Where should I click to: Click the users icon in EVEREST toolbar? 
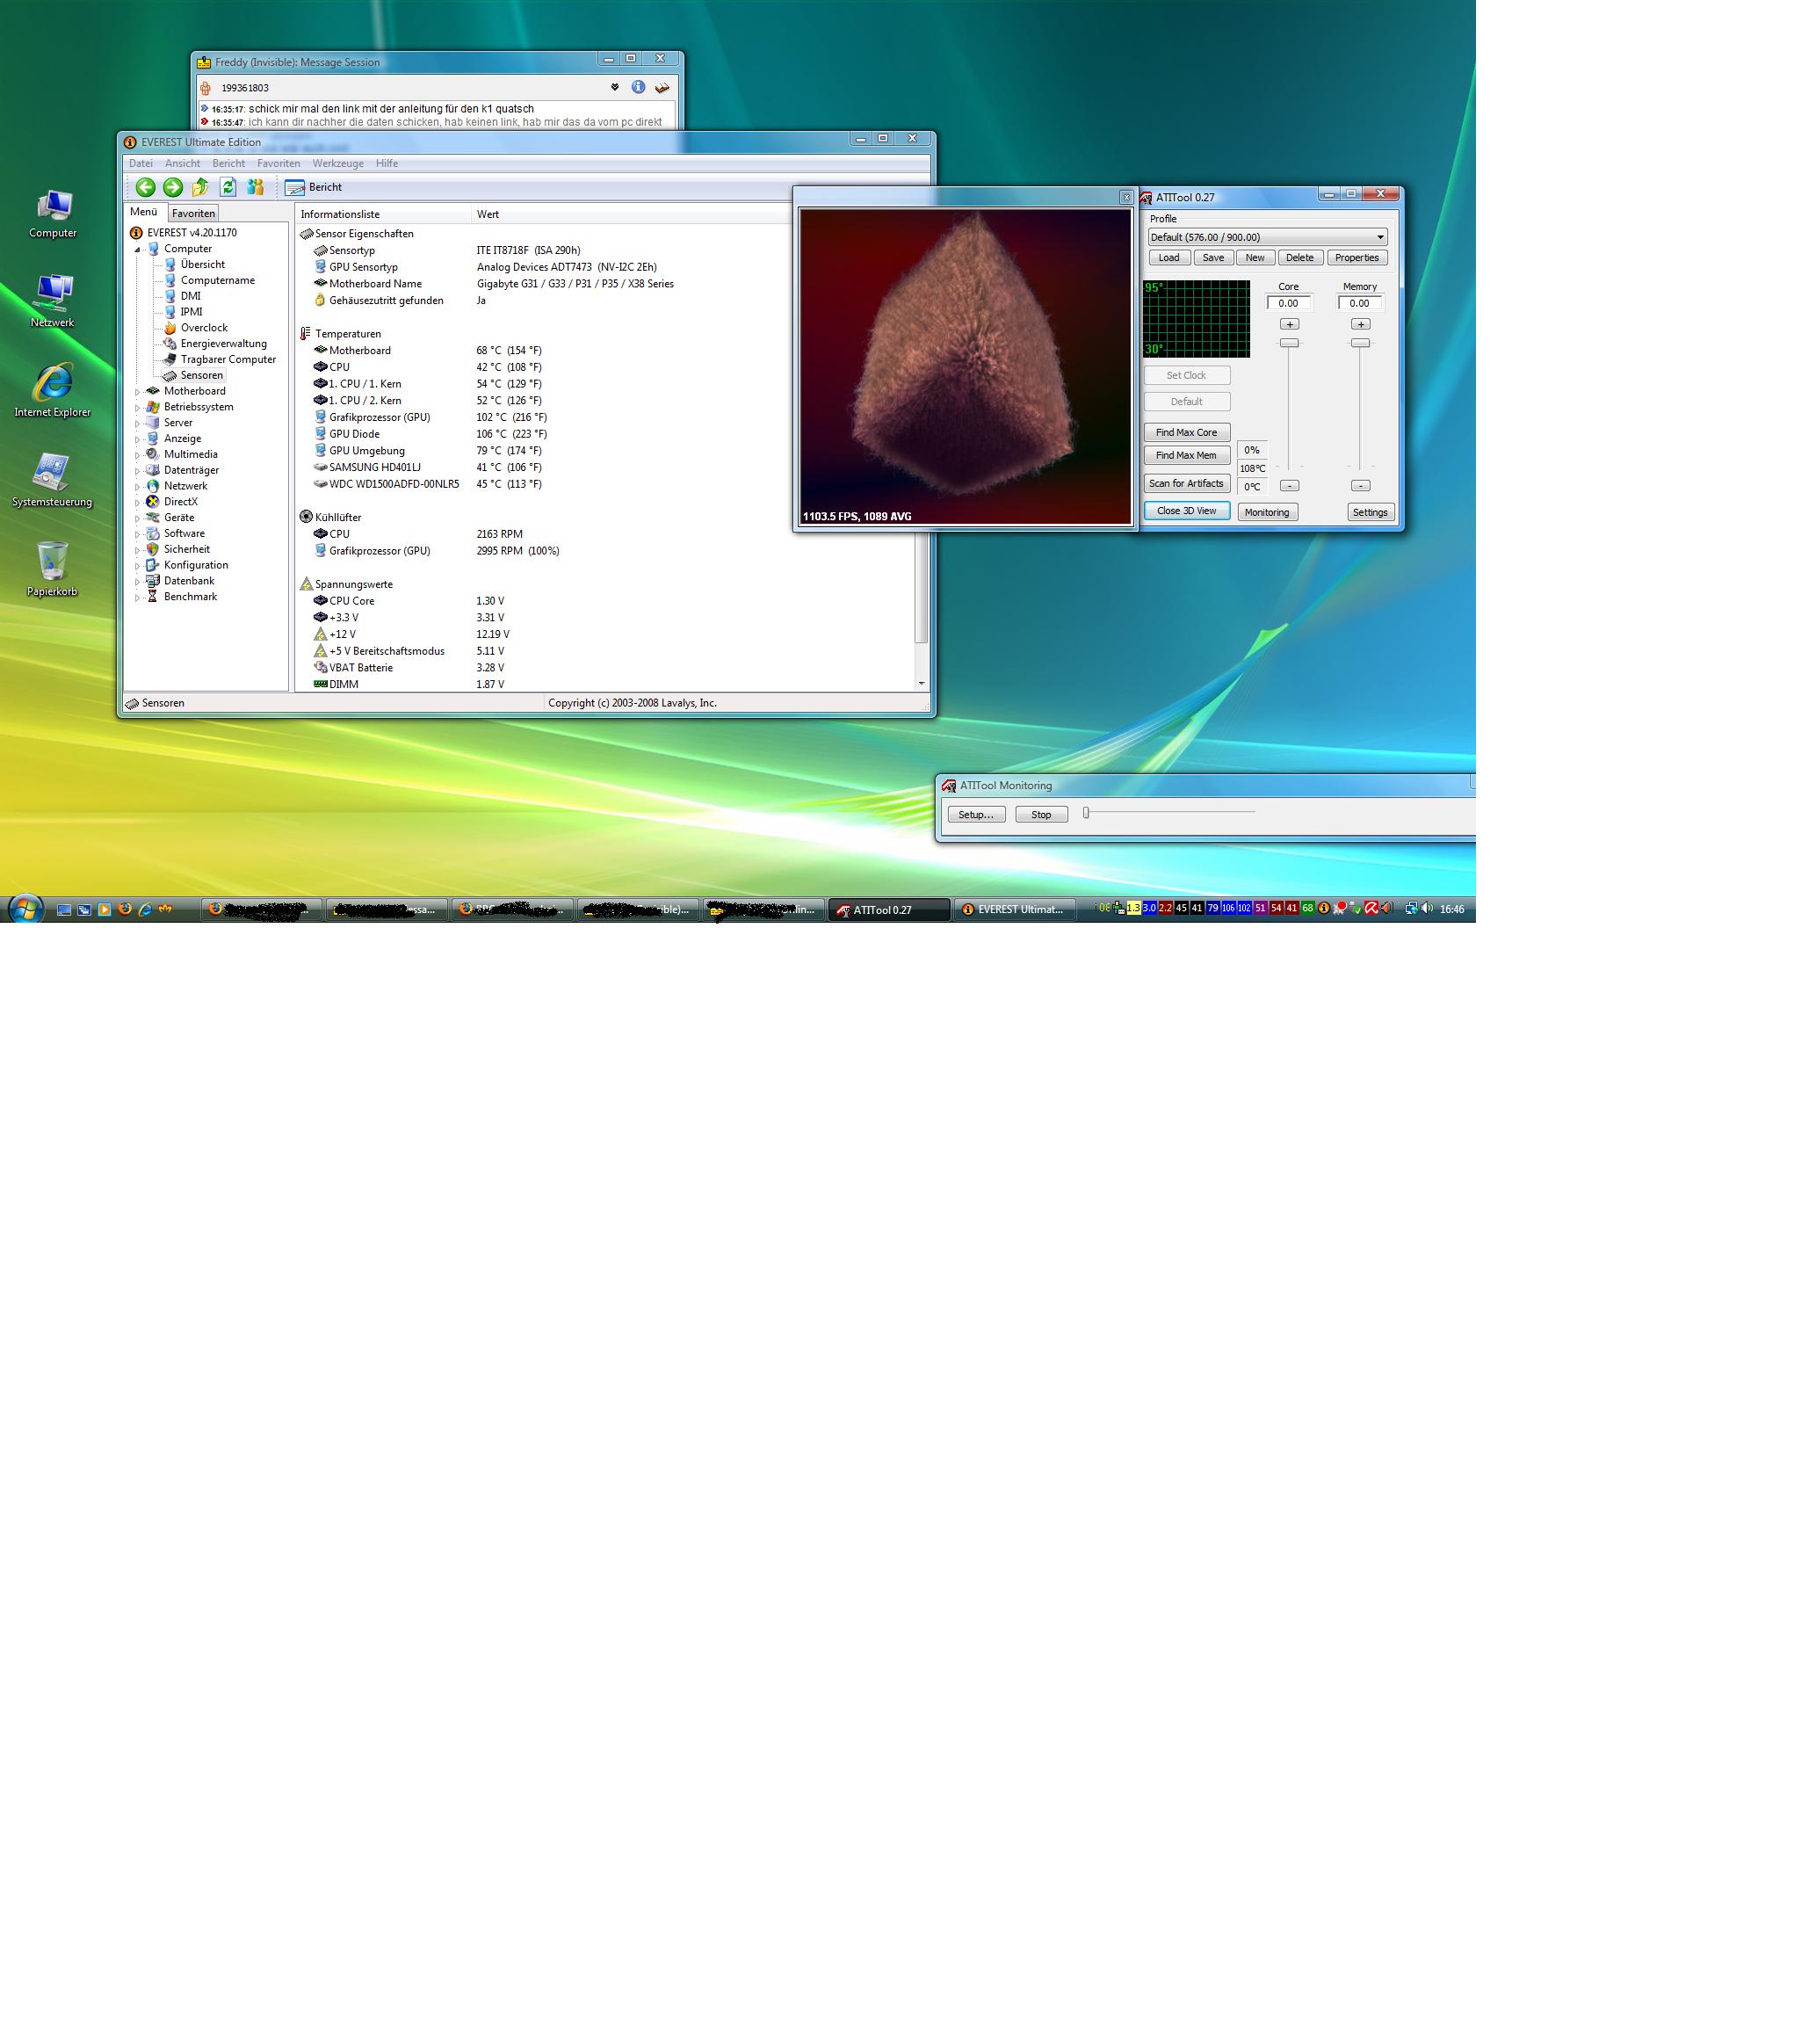coord(256,187)
